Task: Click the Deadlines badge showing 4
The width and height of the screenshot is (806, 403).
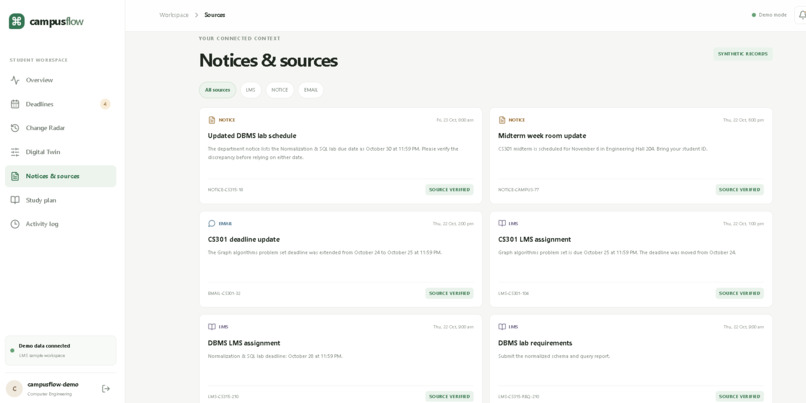Action: pyautogui.click(x=105, y=104)
